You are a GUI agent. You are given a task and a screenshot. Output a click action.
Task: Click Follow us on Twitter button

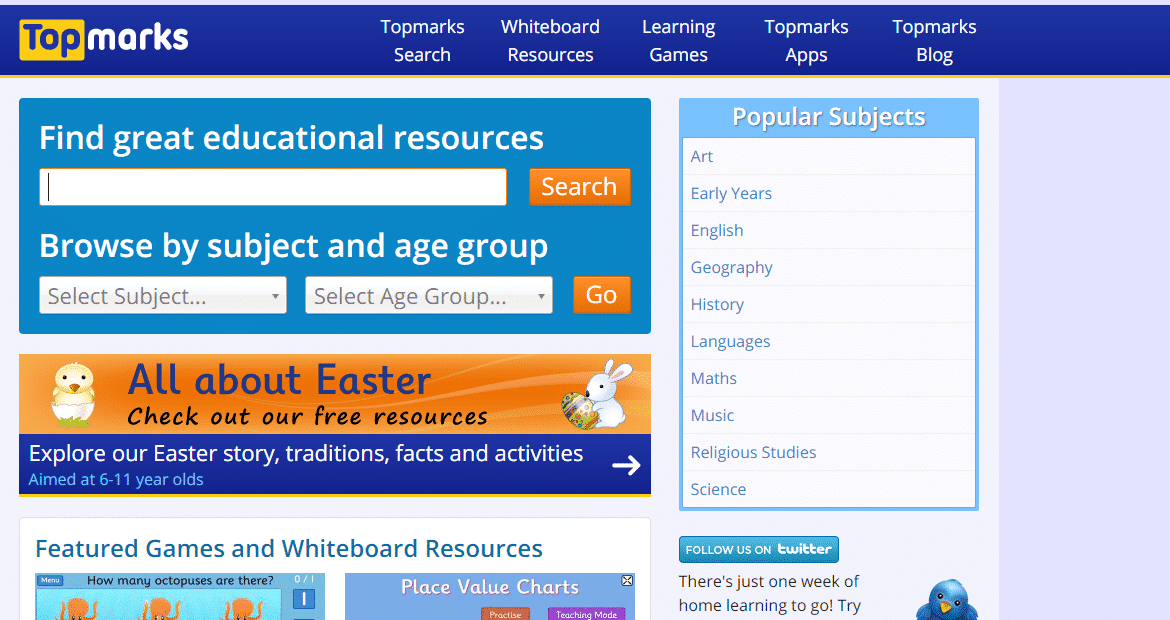point(759,549)
